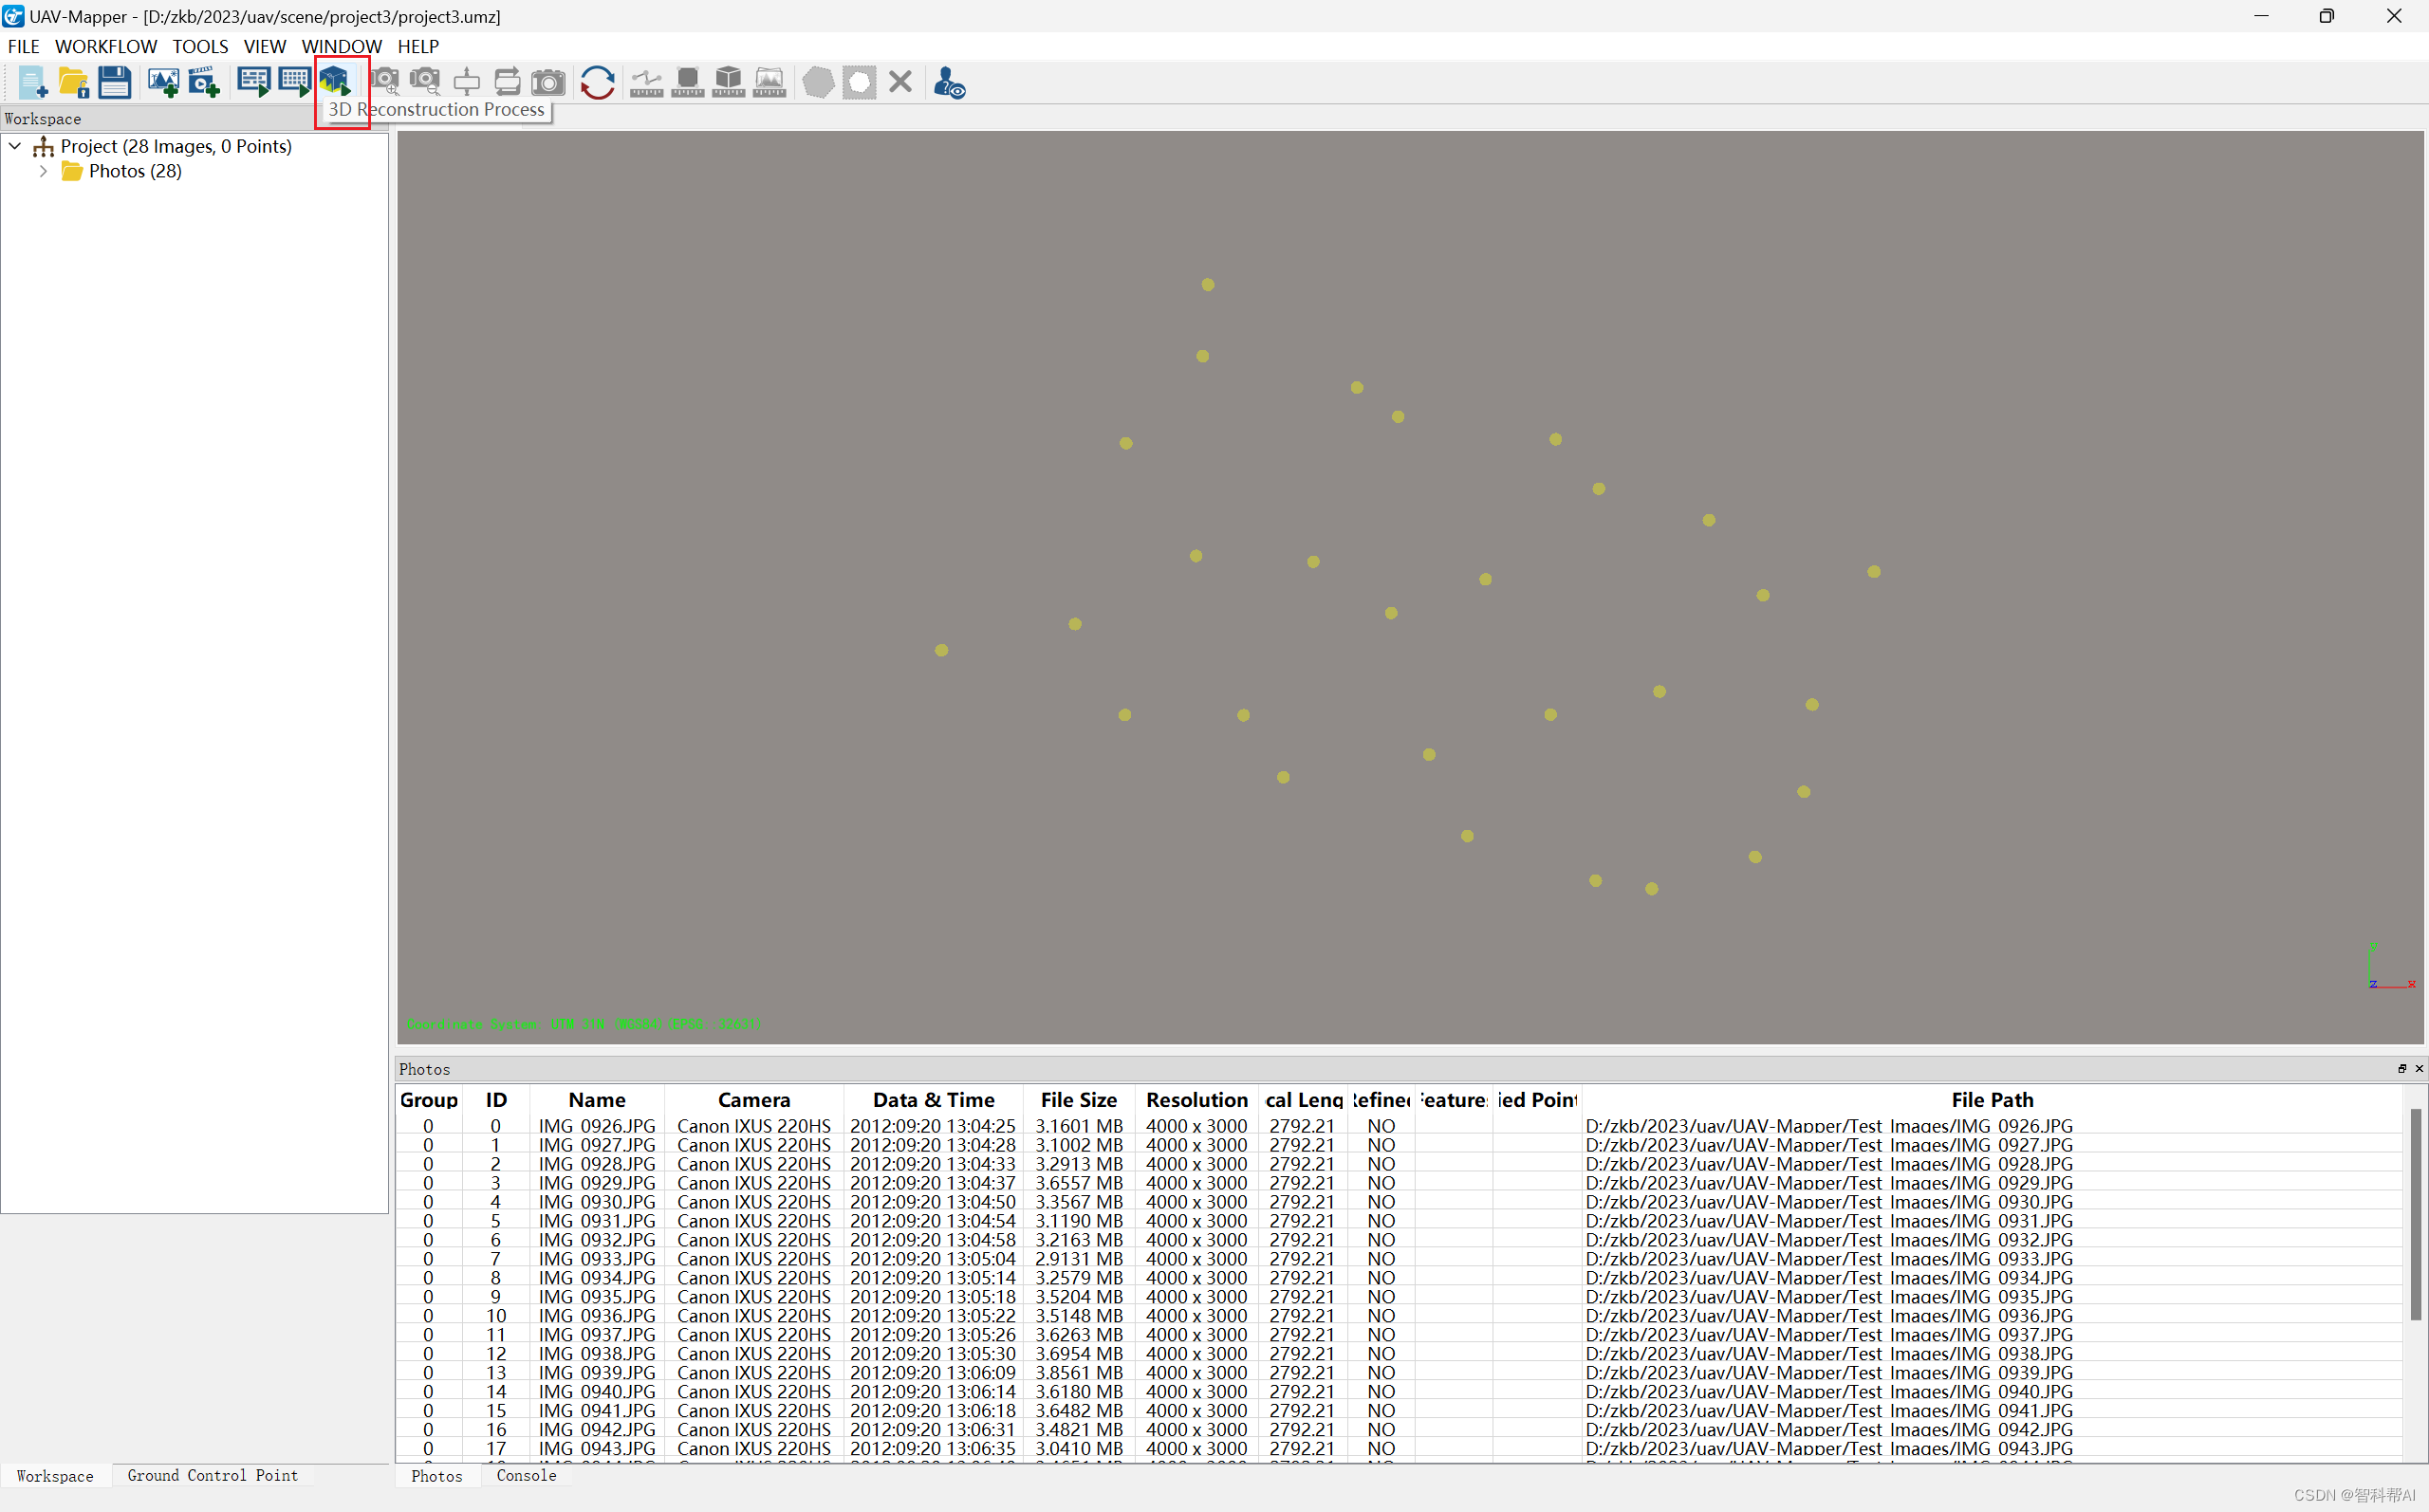Viewport: 2429px width, 1512px height.
Task: Select the distance measurement ruler tool
Action: pos(647,82)
